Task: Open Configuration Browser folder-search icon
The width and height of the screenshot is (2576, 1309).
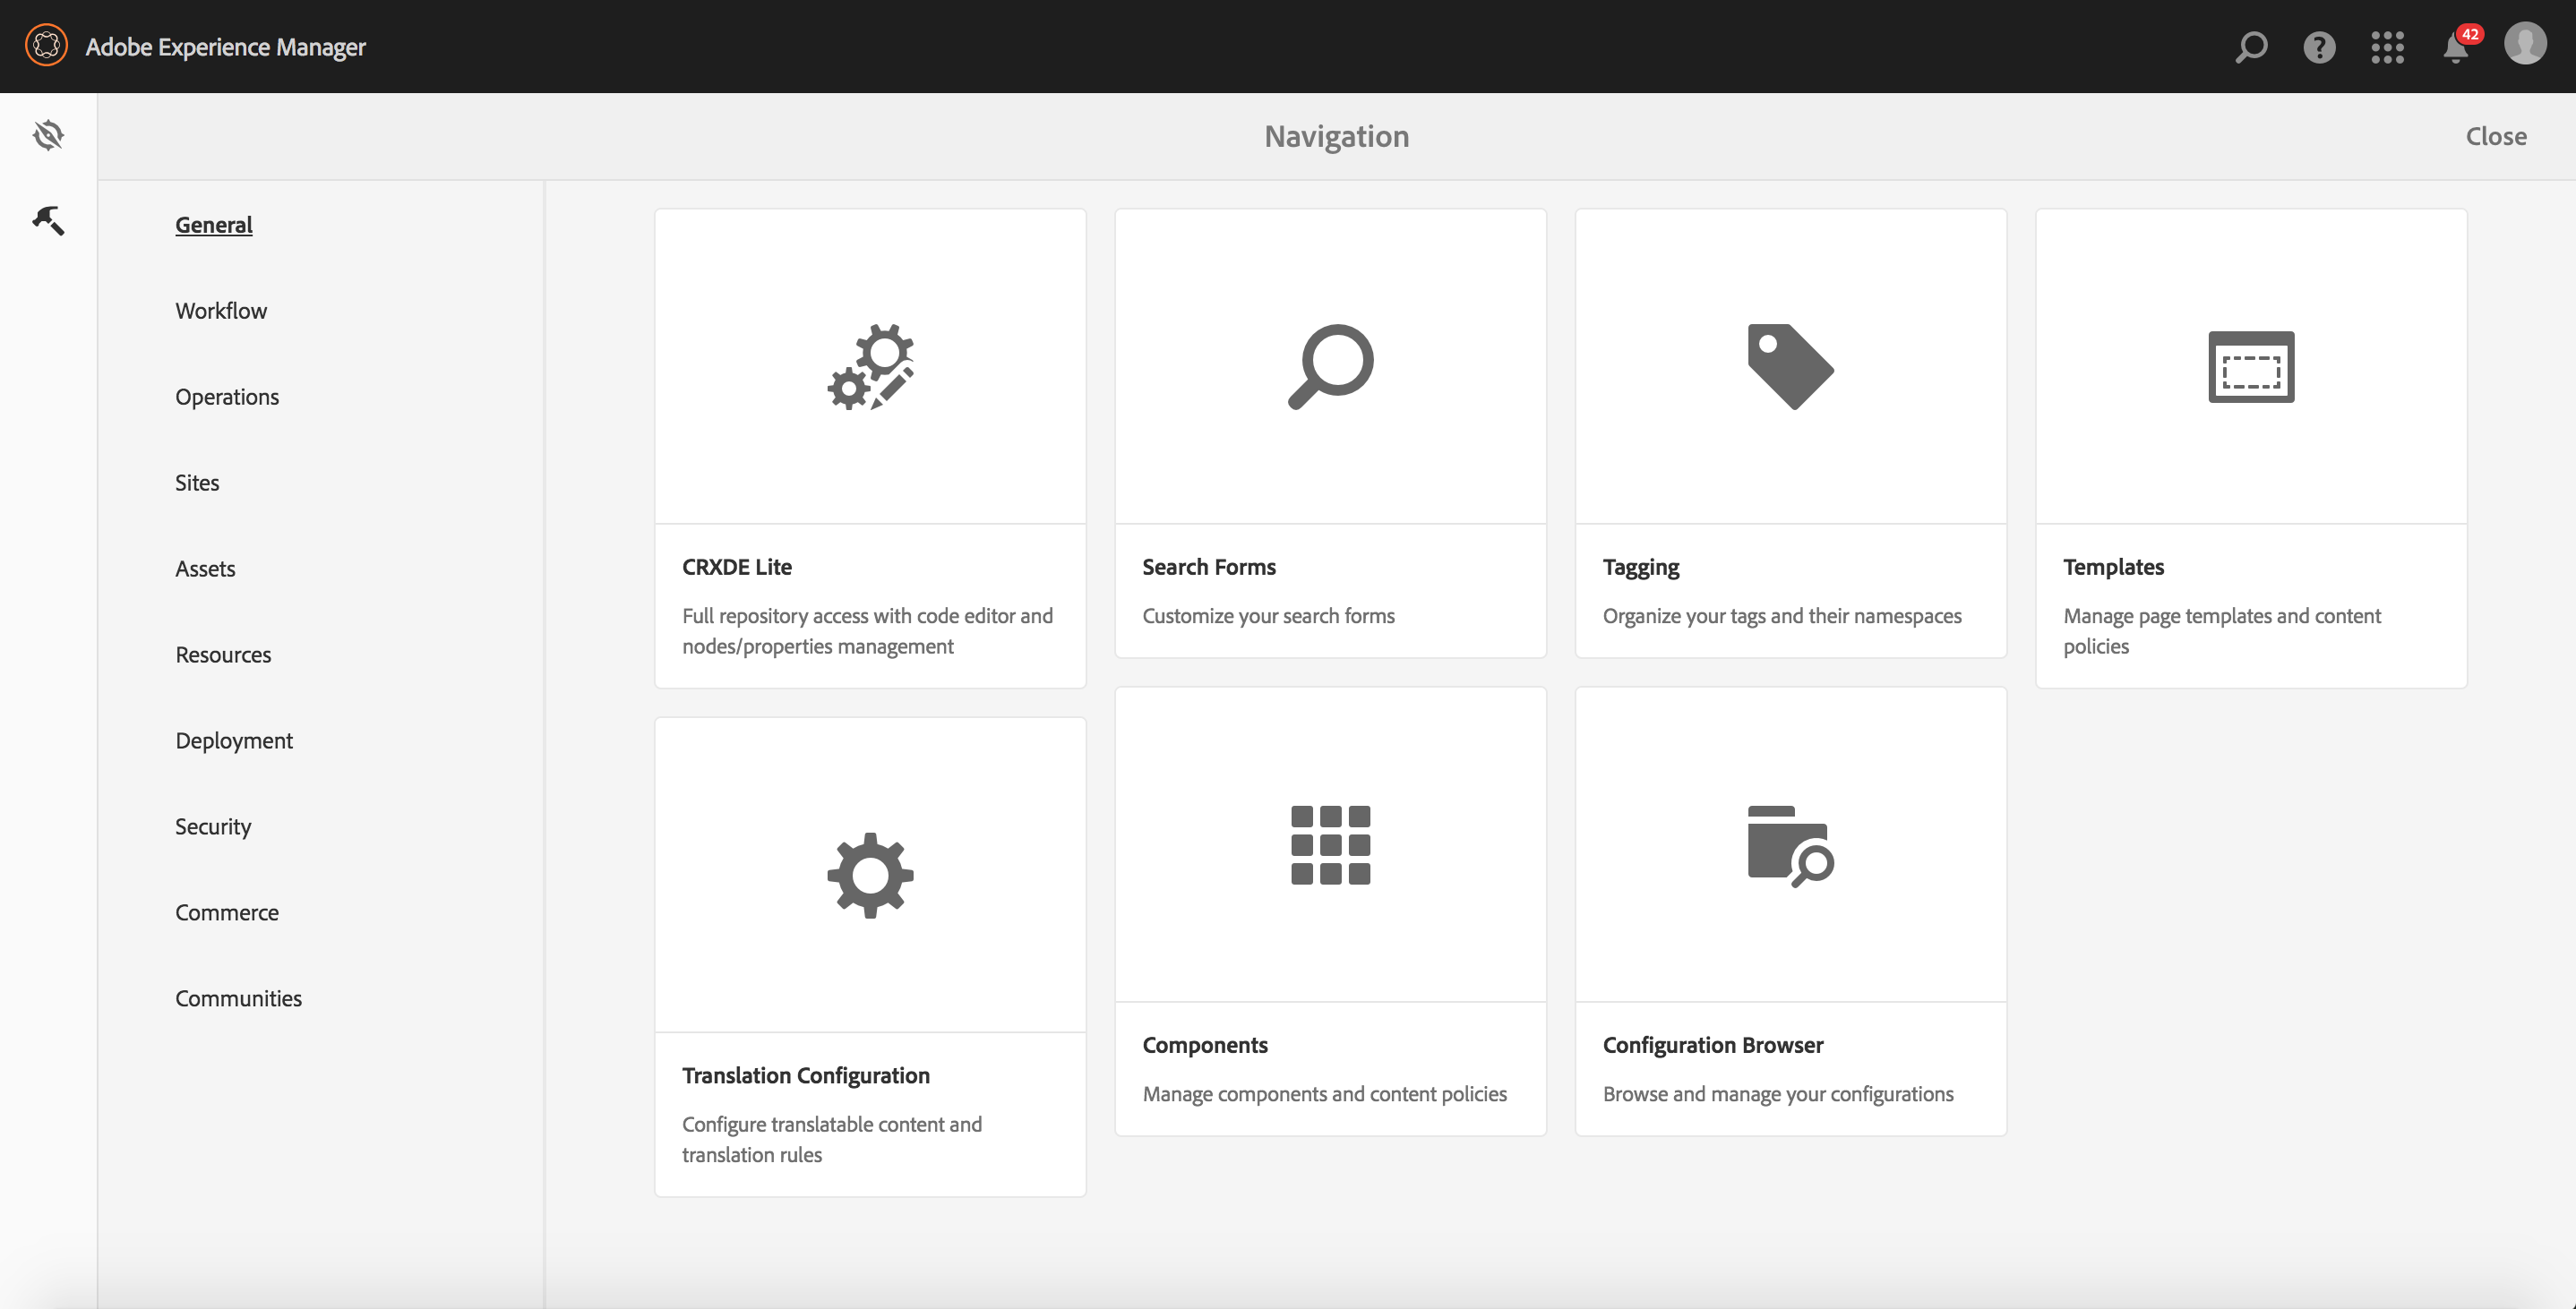Action: point(1790,845)
